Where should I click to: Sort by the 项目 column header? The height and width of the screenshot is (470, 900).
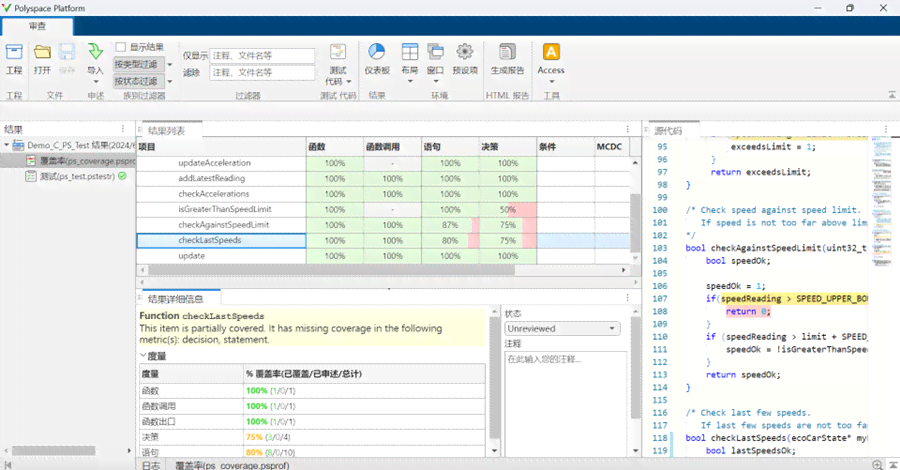tap(222, 147)
